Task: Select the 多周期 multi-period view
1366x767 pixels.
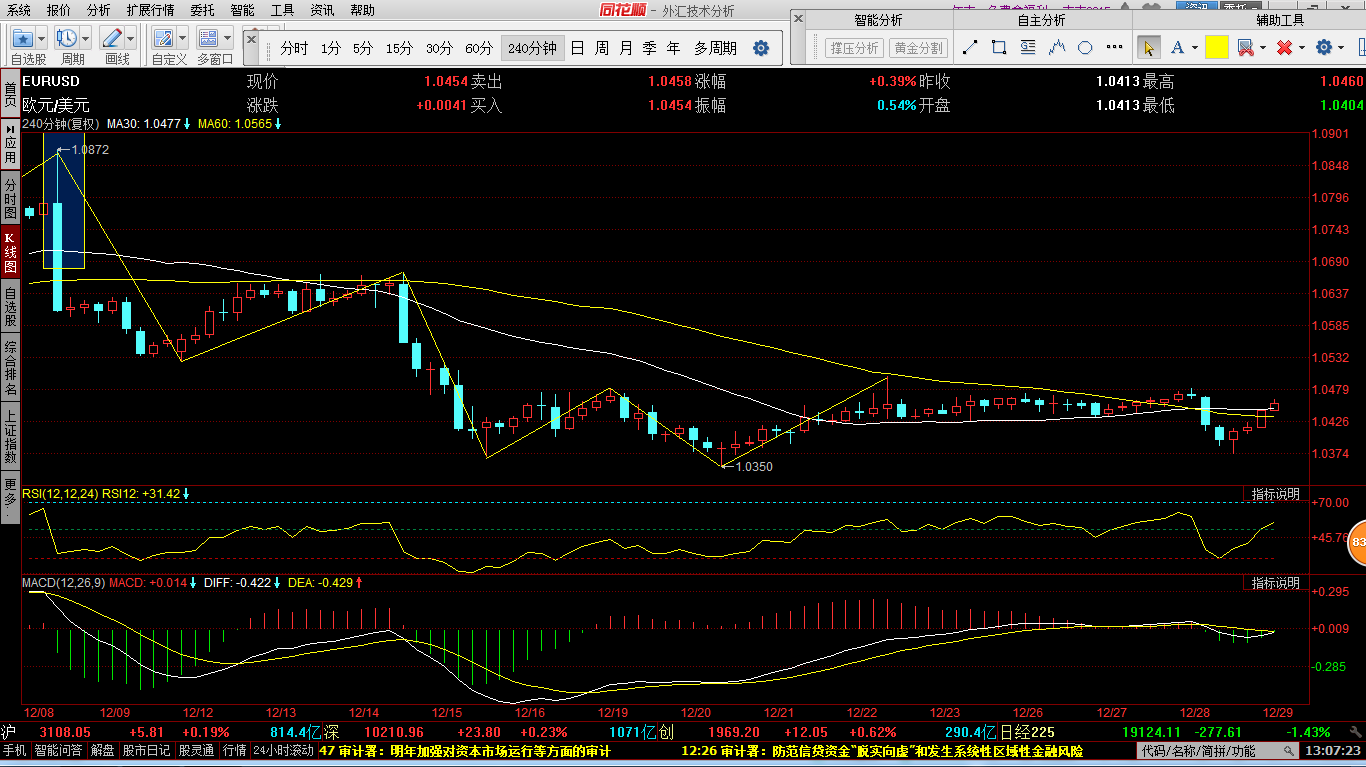Action: click(715, 48)
